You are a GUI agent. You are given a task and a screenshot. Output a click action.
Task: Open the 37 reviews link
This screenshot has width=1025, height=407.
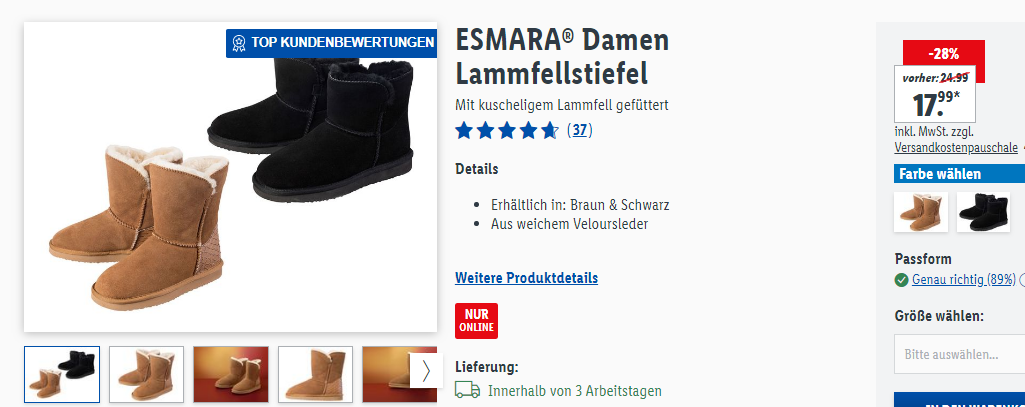tap(580, 131)
